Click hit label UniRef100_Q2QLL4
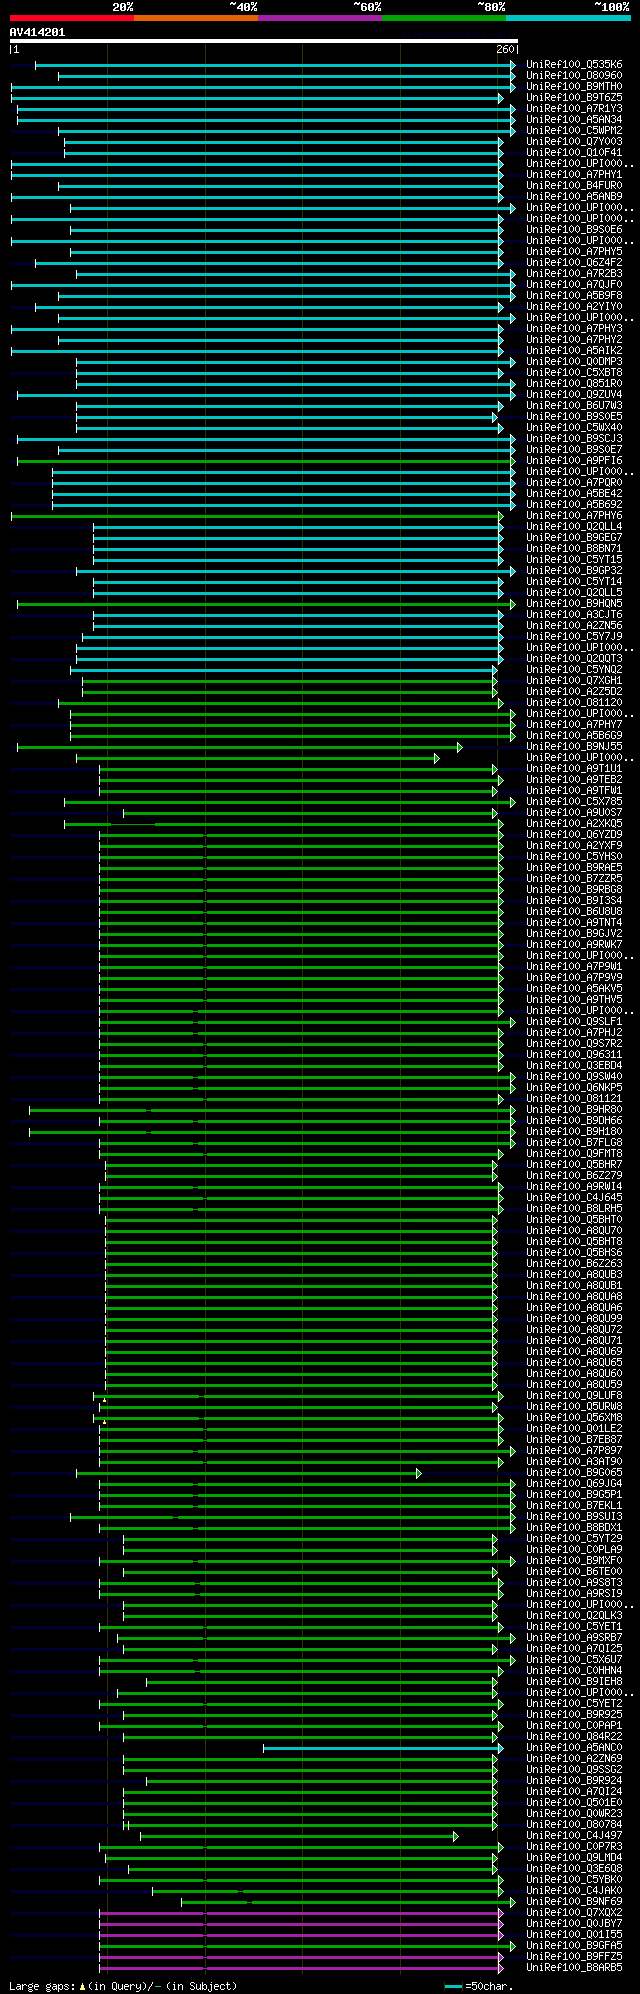The width and height of the screenshot is (640, 1994). pos(574,527)
